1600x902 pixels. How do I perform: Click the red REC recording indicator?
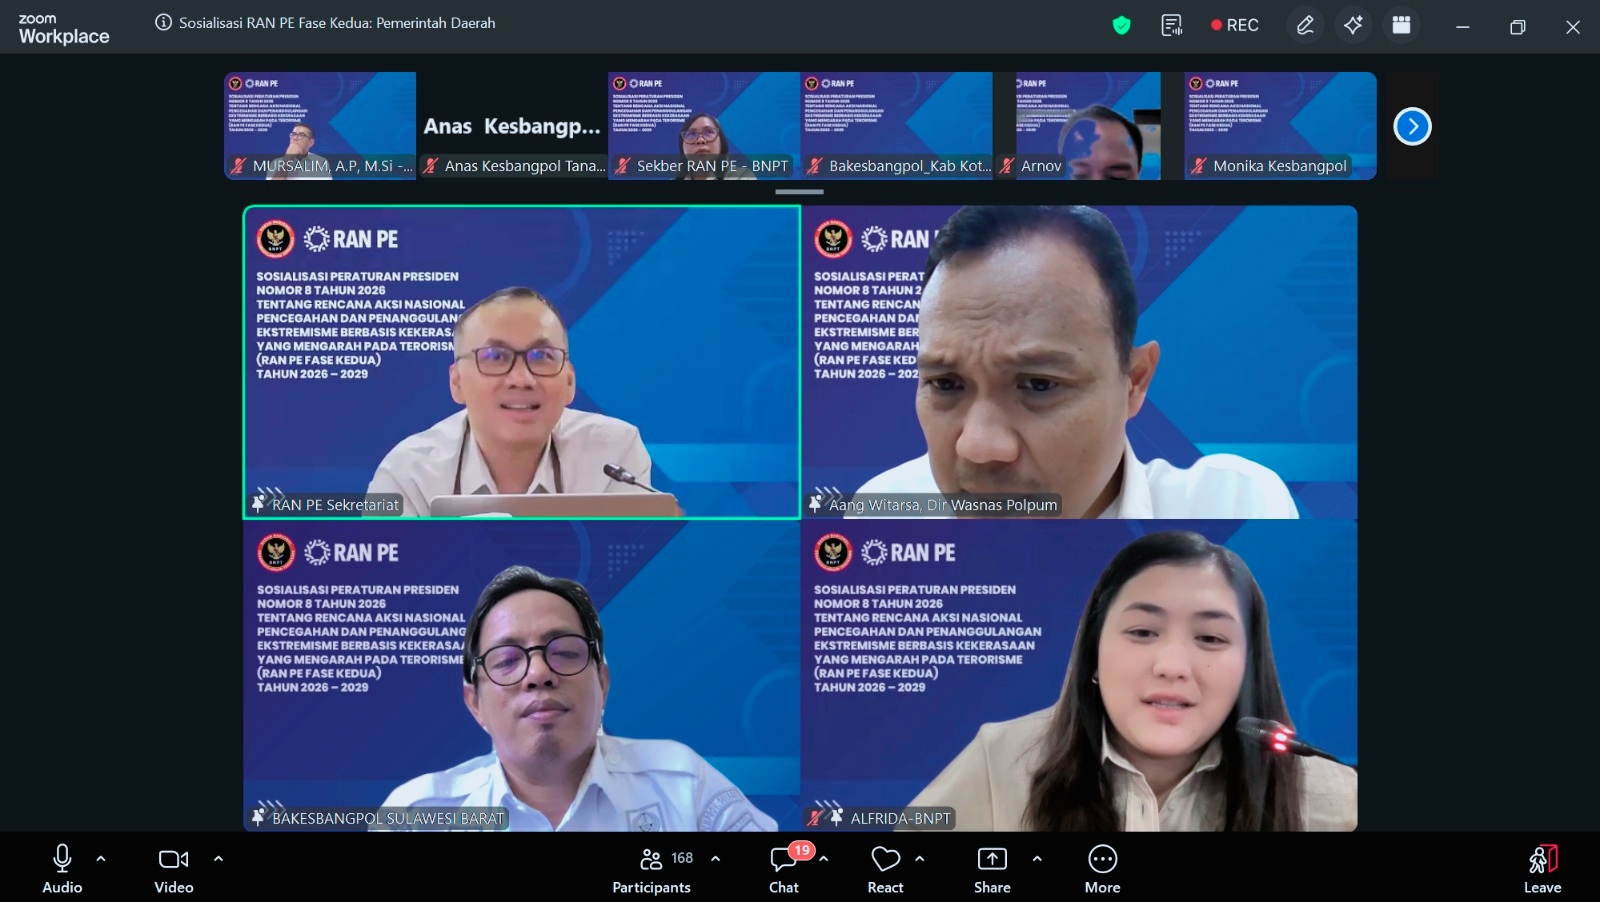pos(1235,25)
